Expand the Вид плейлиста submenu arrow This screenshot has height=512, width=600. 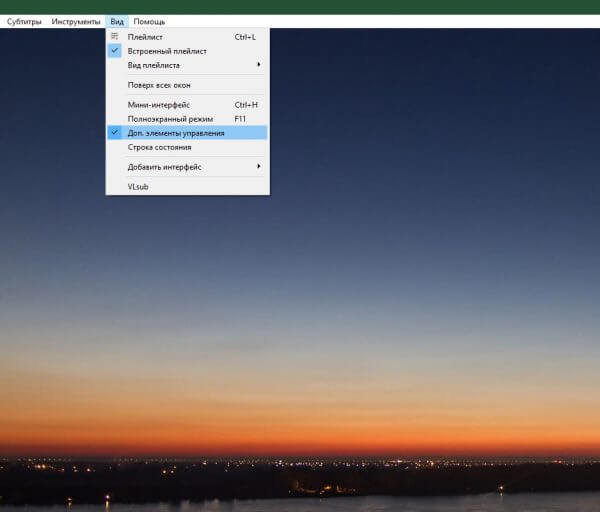[259, 65]
